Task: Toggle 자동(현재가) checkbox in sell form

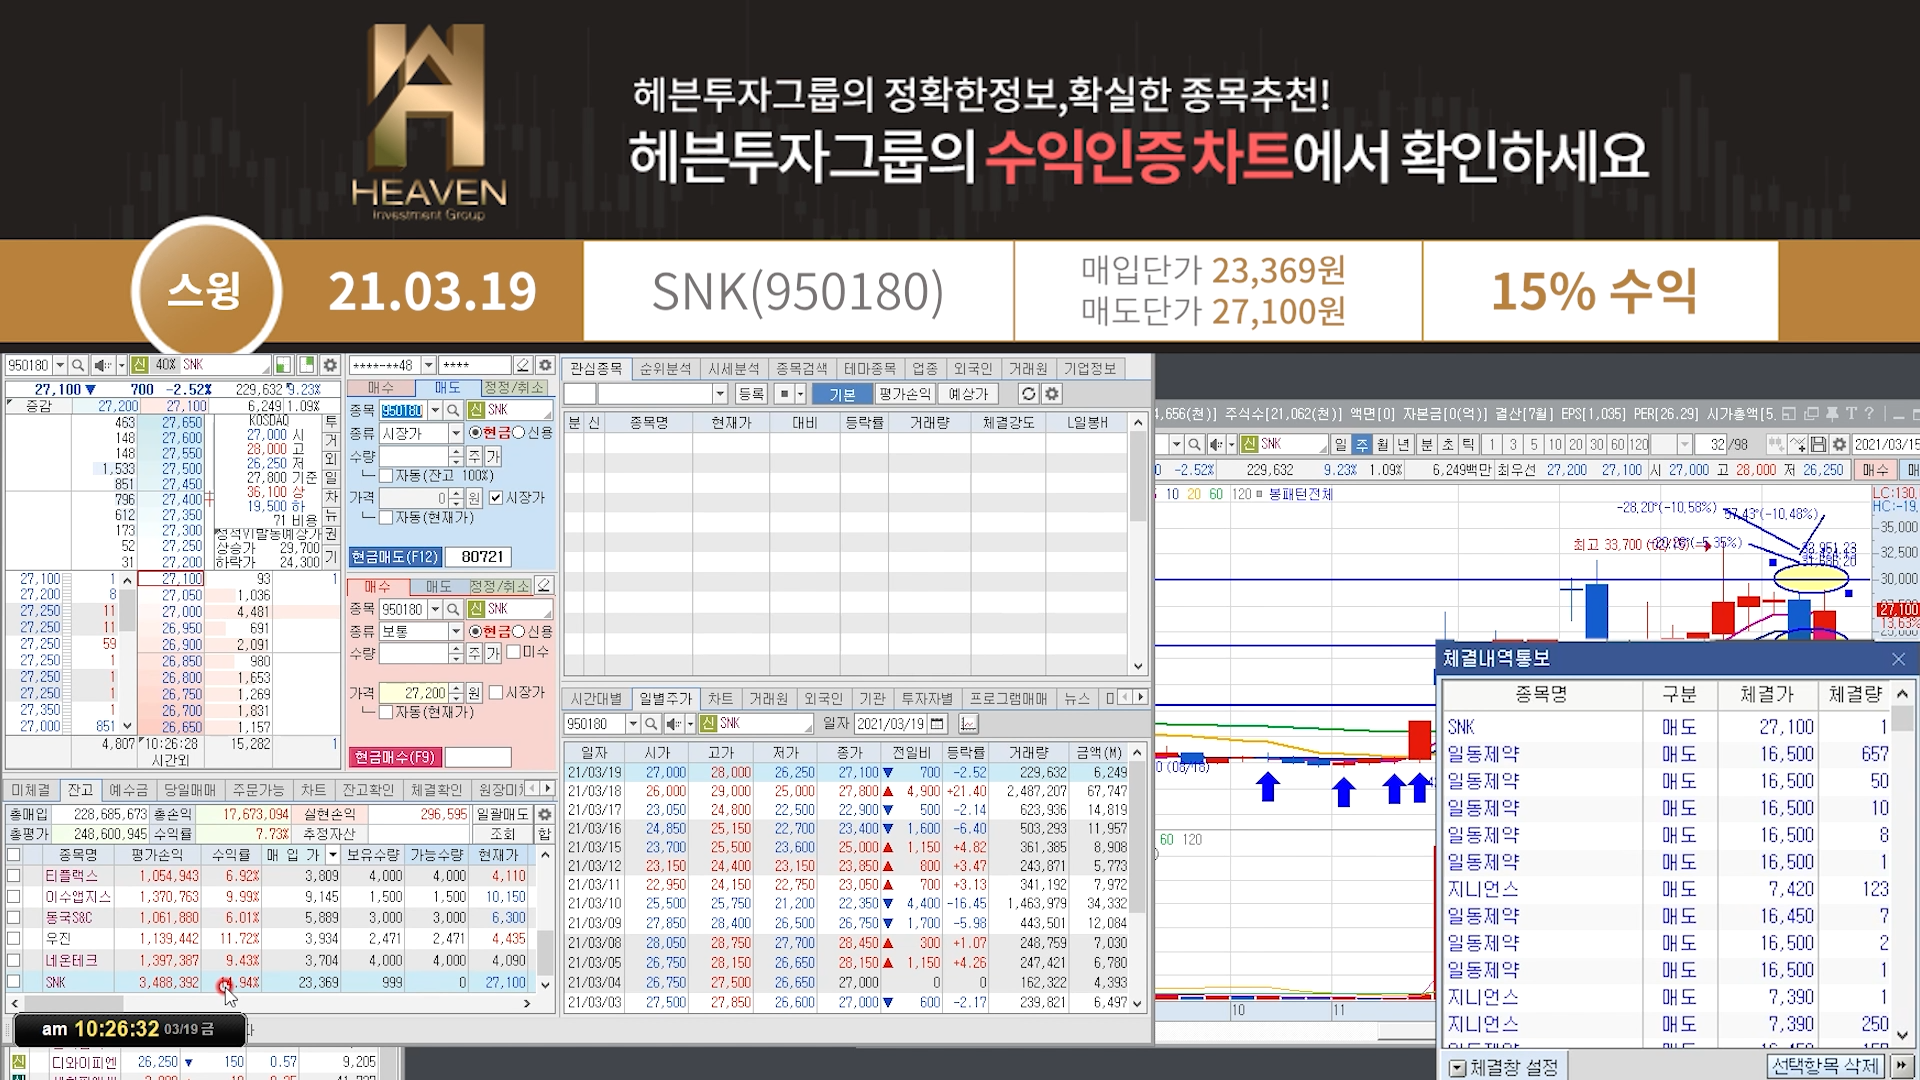Action: click(x=386, y=517)
